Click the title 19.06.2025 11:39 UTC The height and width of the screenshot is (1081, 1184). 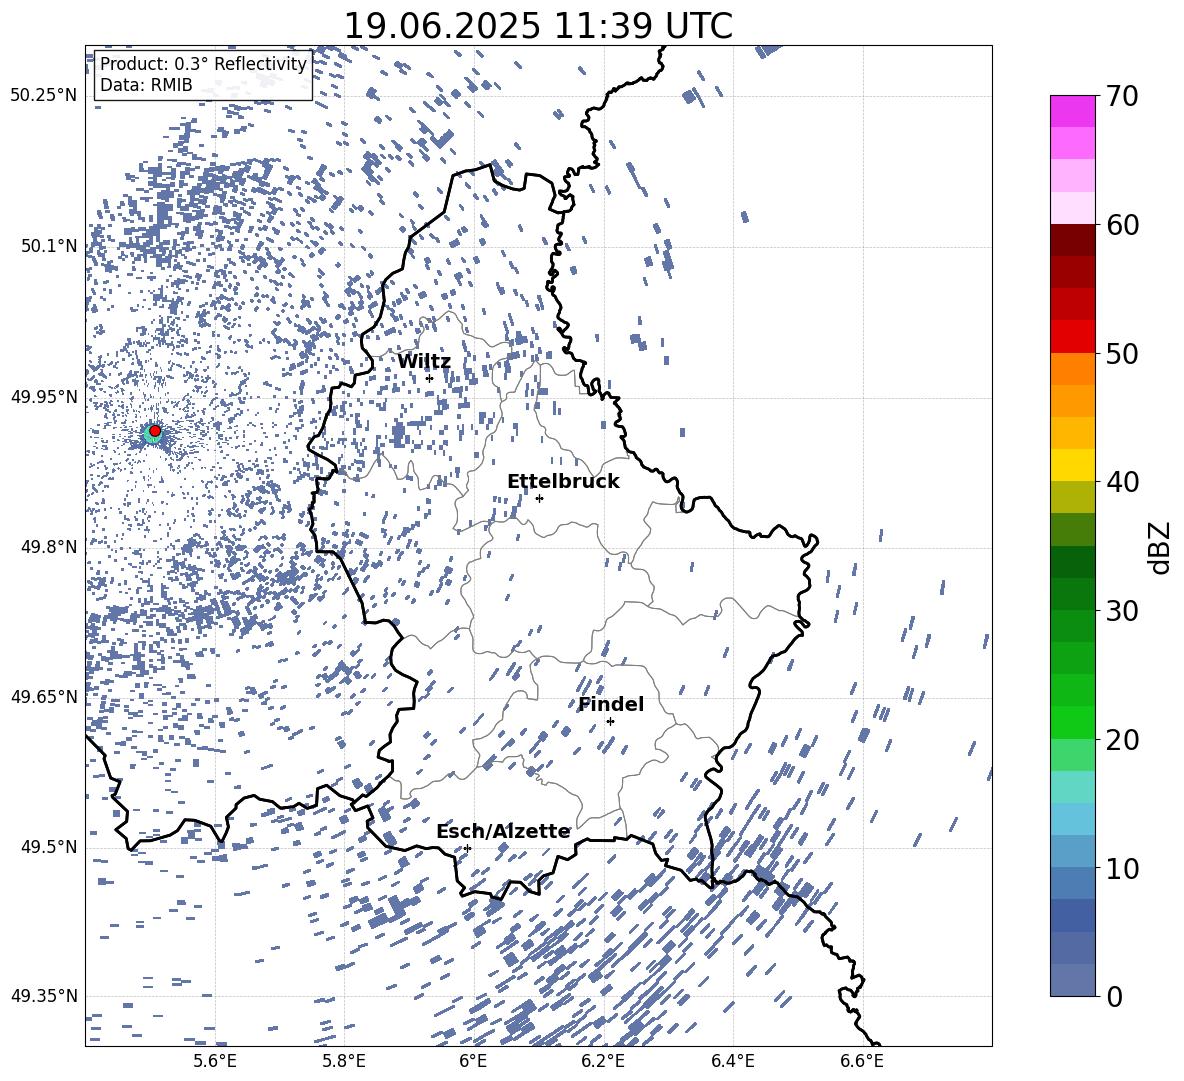(x=538, y=26)
